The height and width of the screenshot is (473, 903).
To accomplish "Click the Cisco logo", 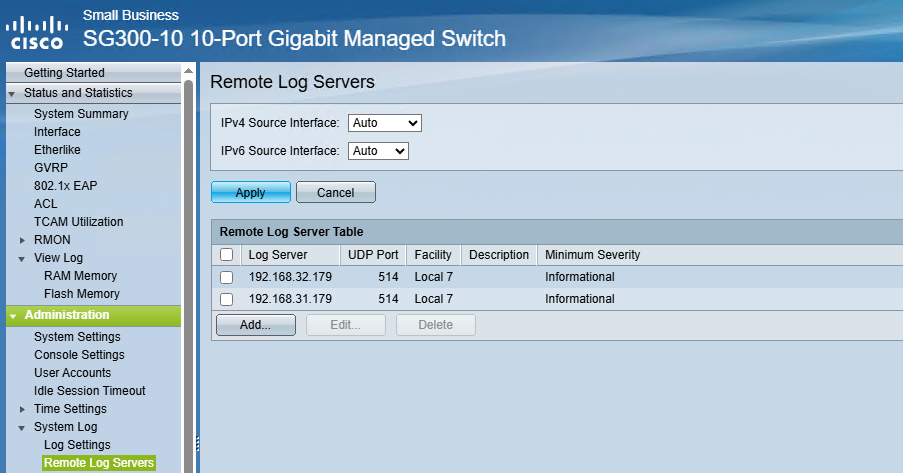I will coord(37,30).
